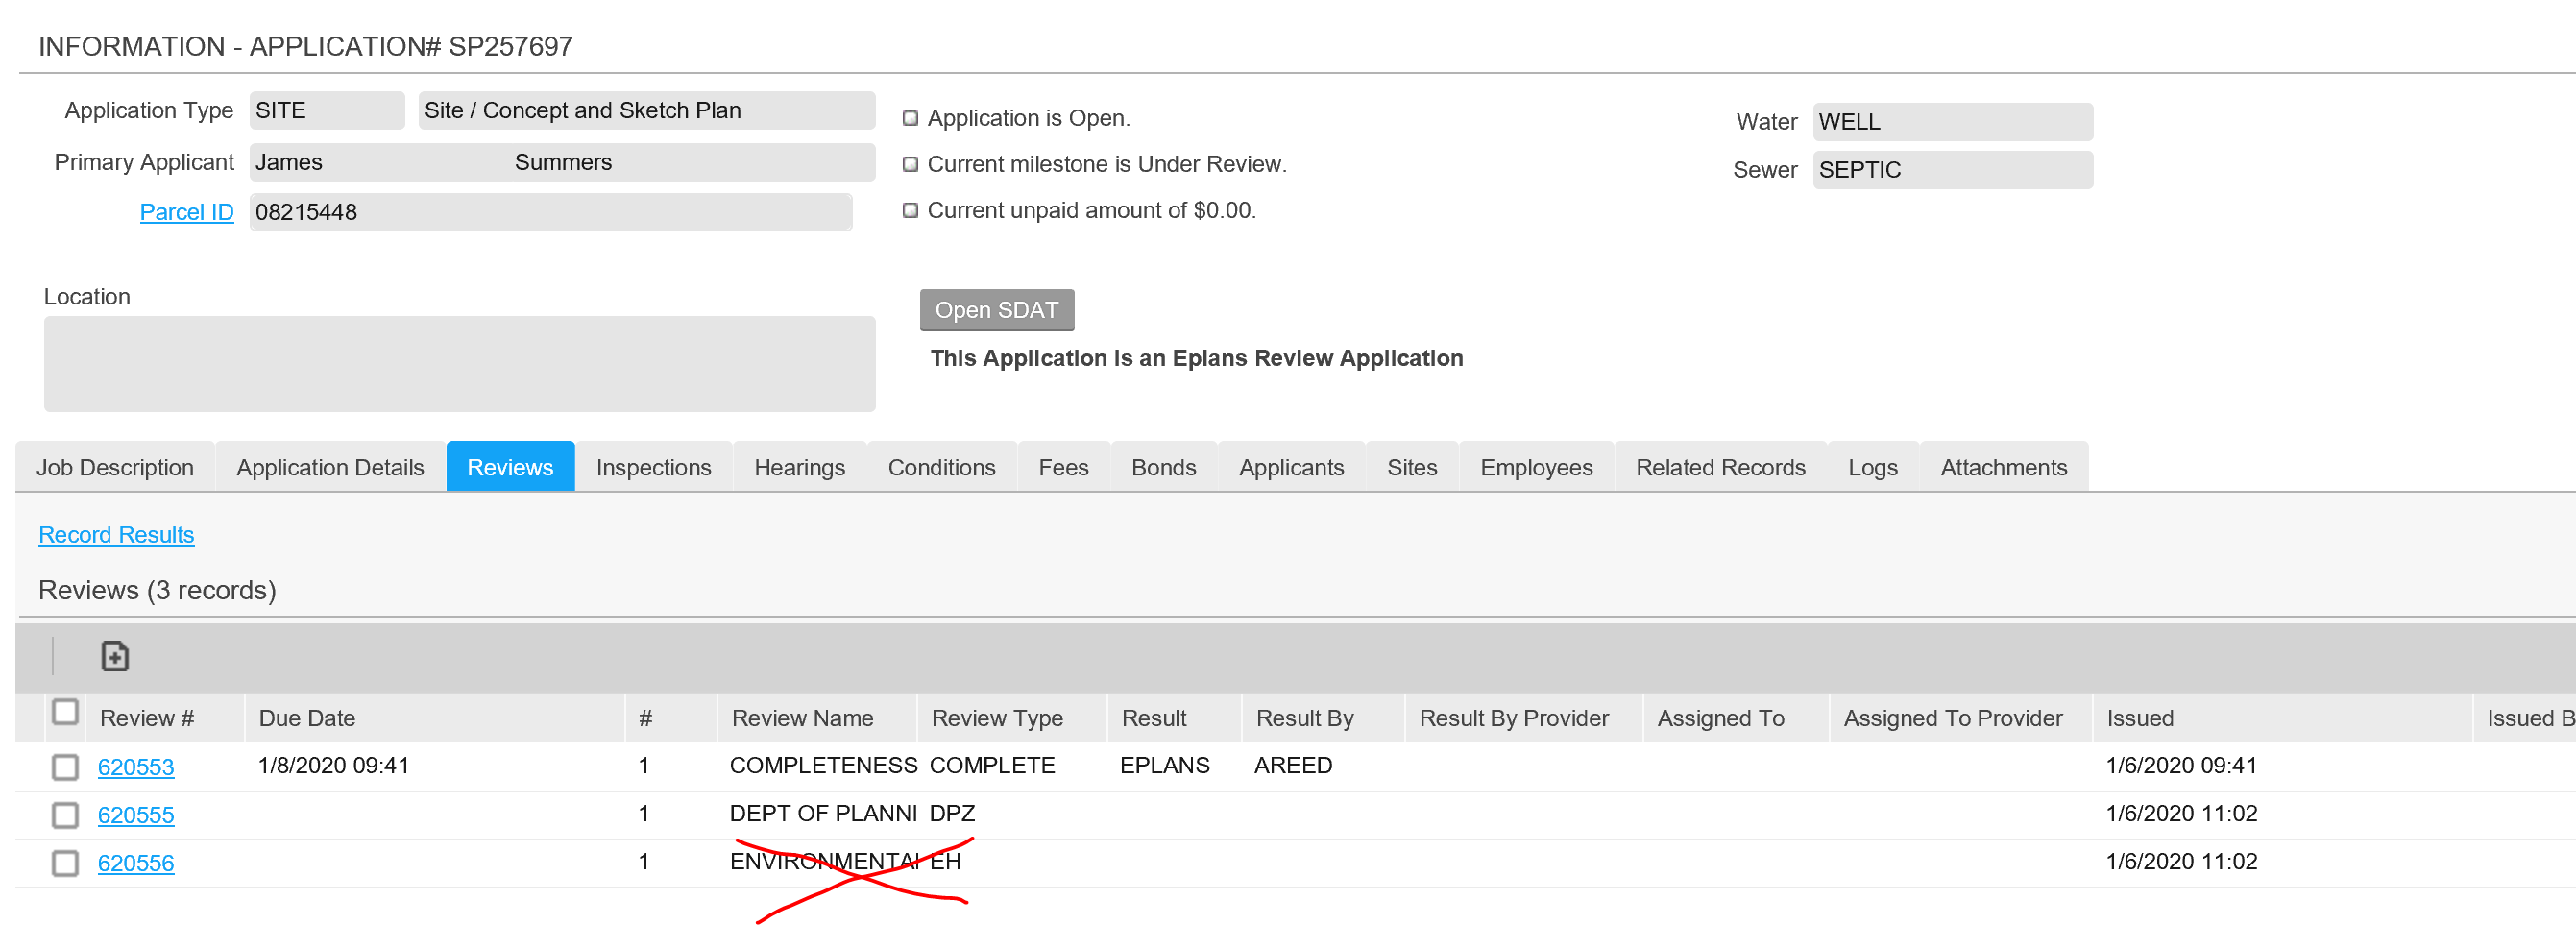Open review number 620555 link
Image resolution: width=2576 pixels, height=949 pixels.
click(x=136, y=815)
